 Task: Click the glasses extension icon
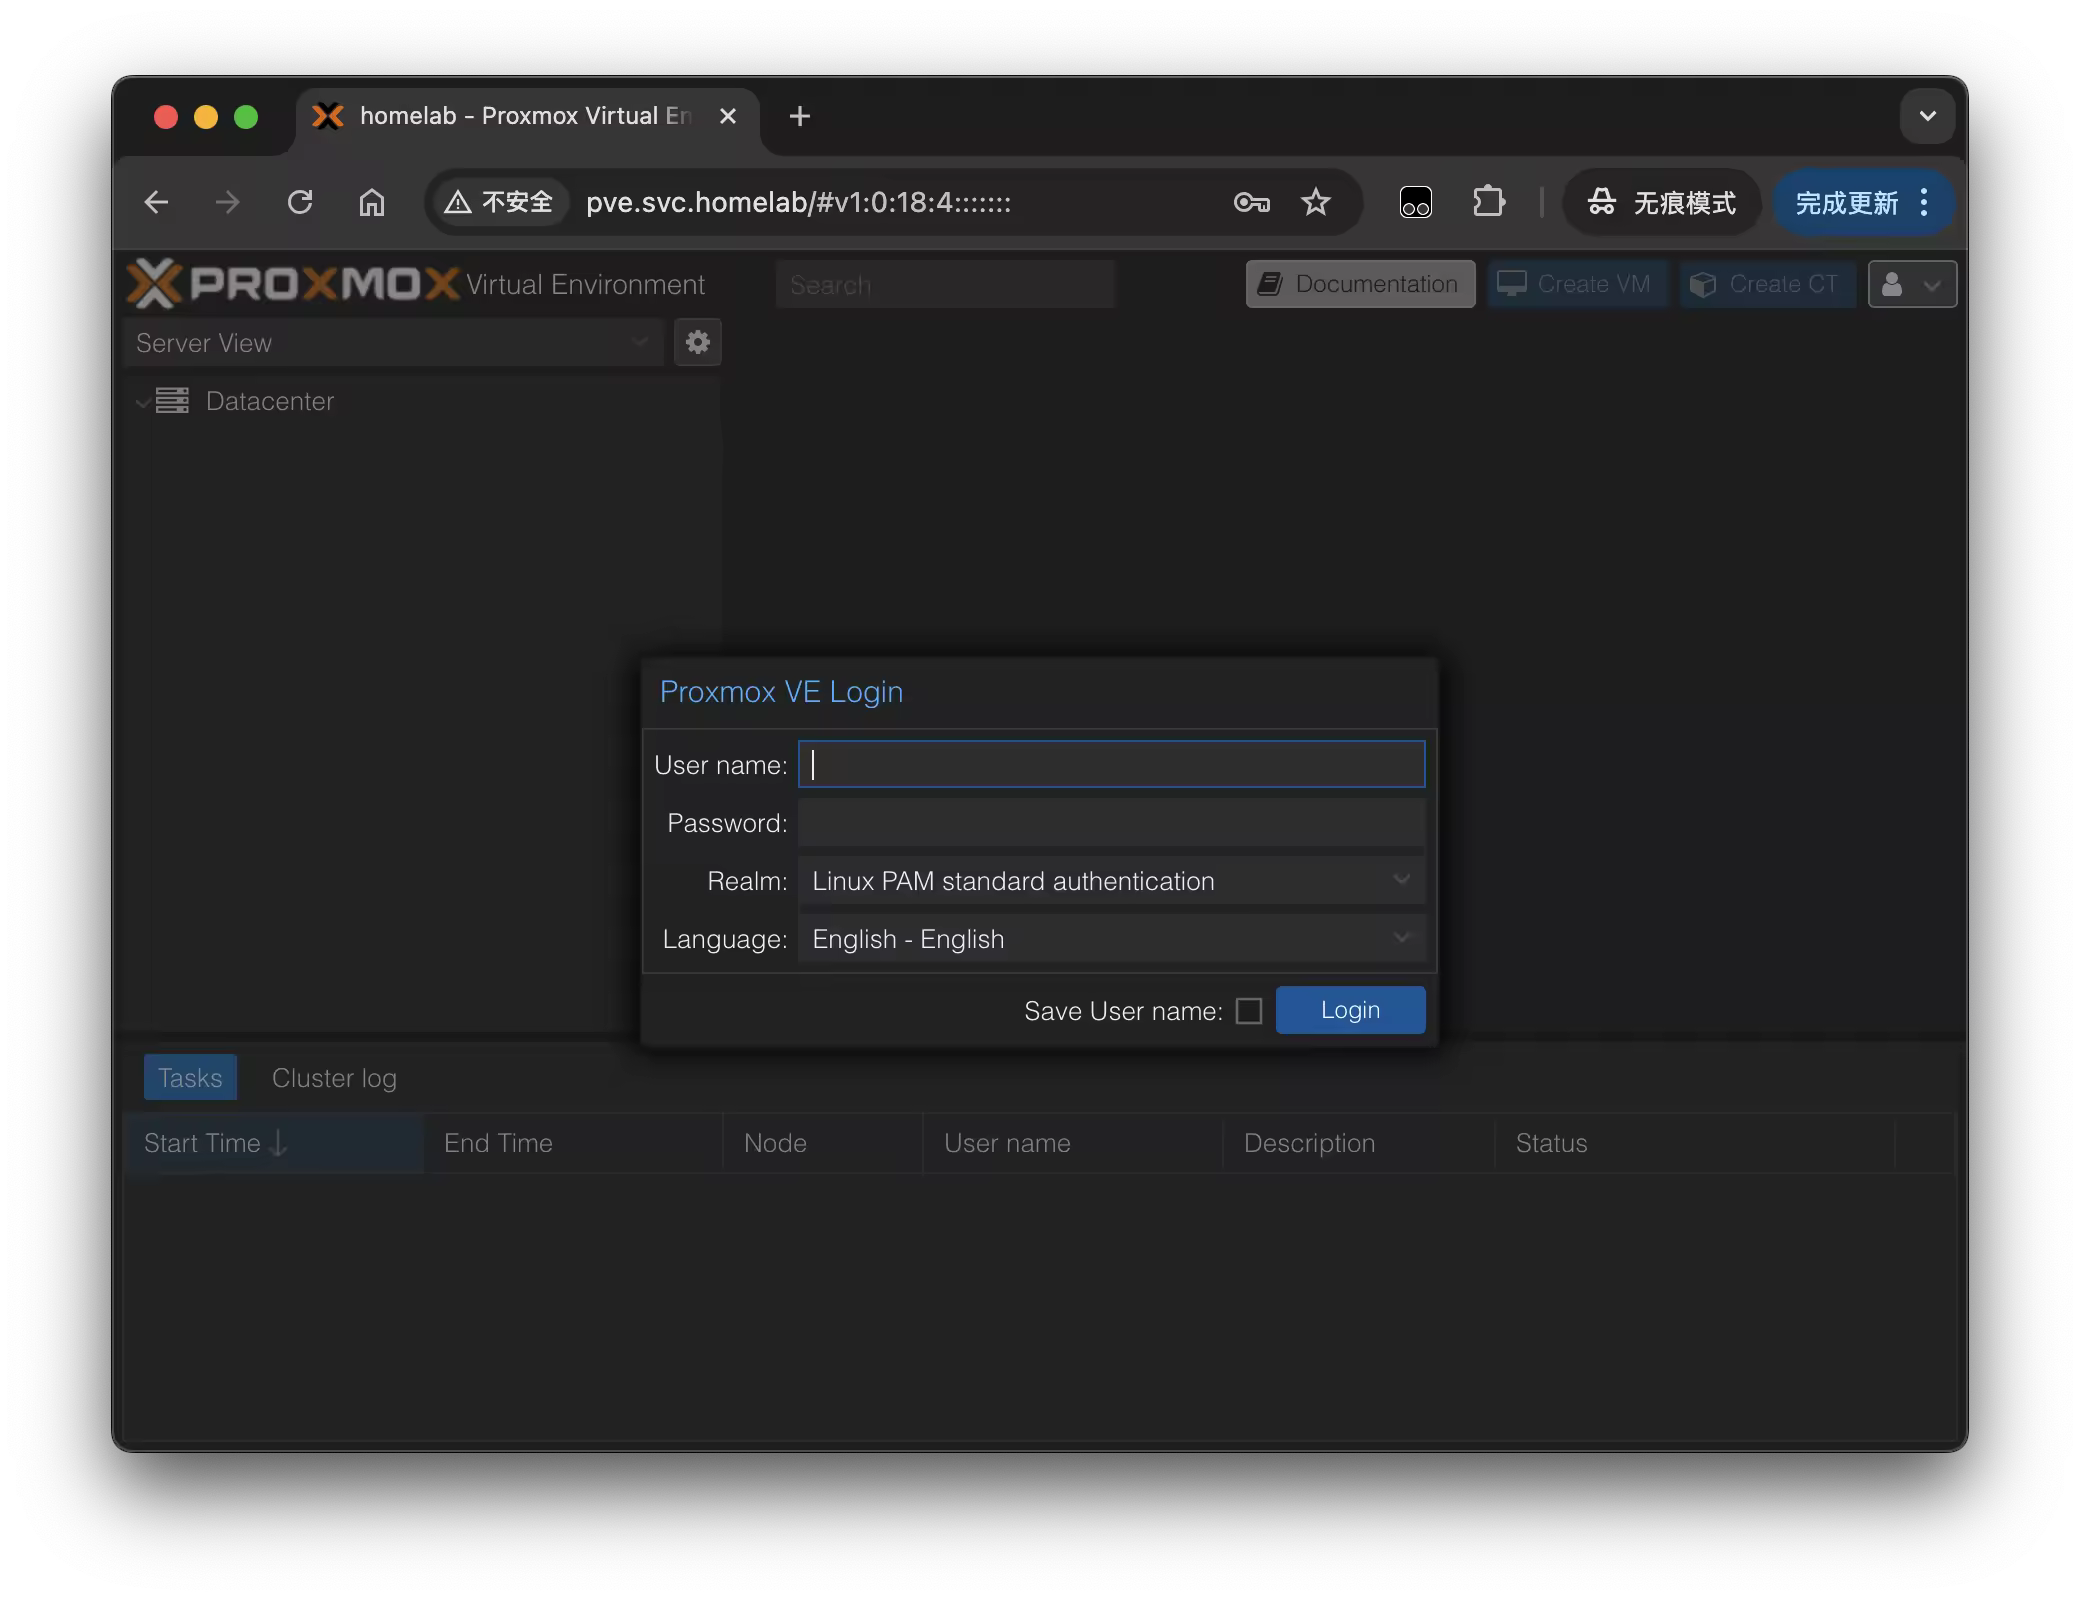1415,203
